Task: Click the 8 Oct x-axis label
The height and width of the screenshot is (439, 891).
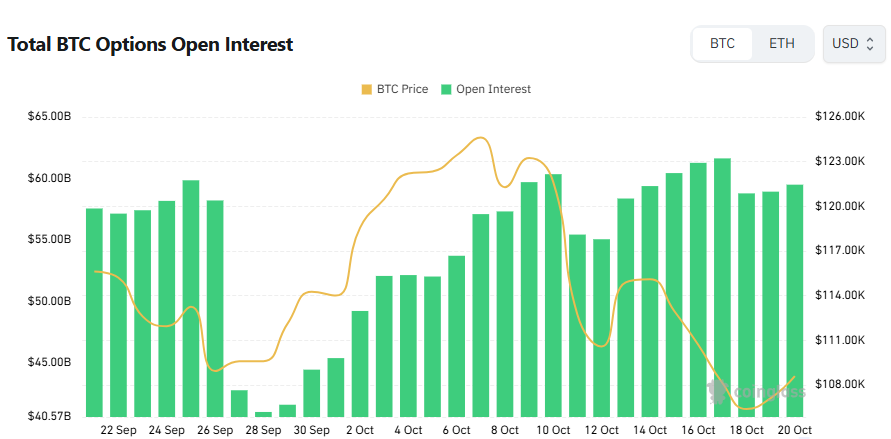Action: (x=504, y=430)
